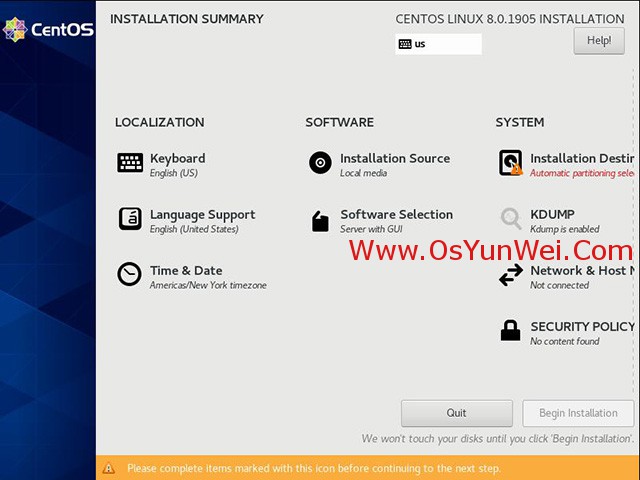The height and width of the screenshot is (480, 640).
Task: Click the CentOS logo in the sidebar
Action: (48, 29)
